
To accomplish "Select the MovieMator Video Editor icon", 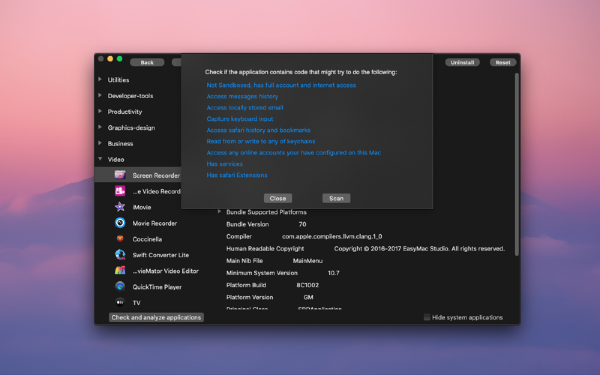I will 120,271.
